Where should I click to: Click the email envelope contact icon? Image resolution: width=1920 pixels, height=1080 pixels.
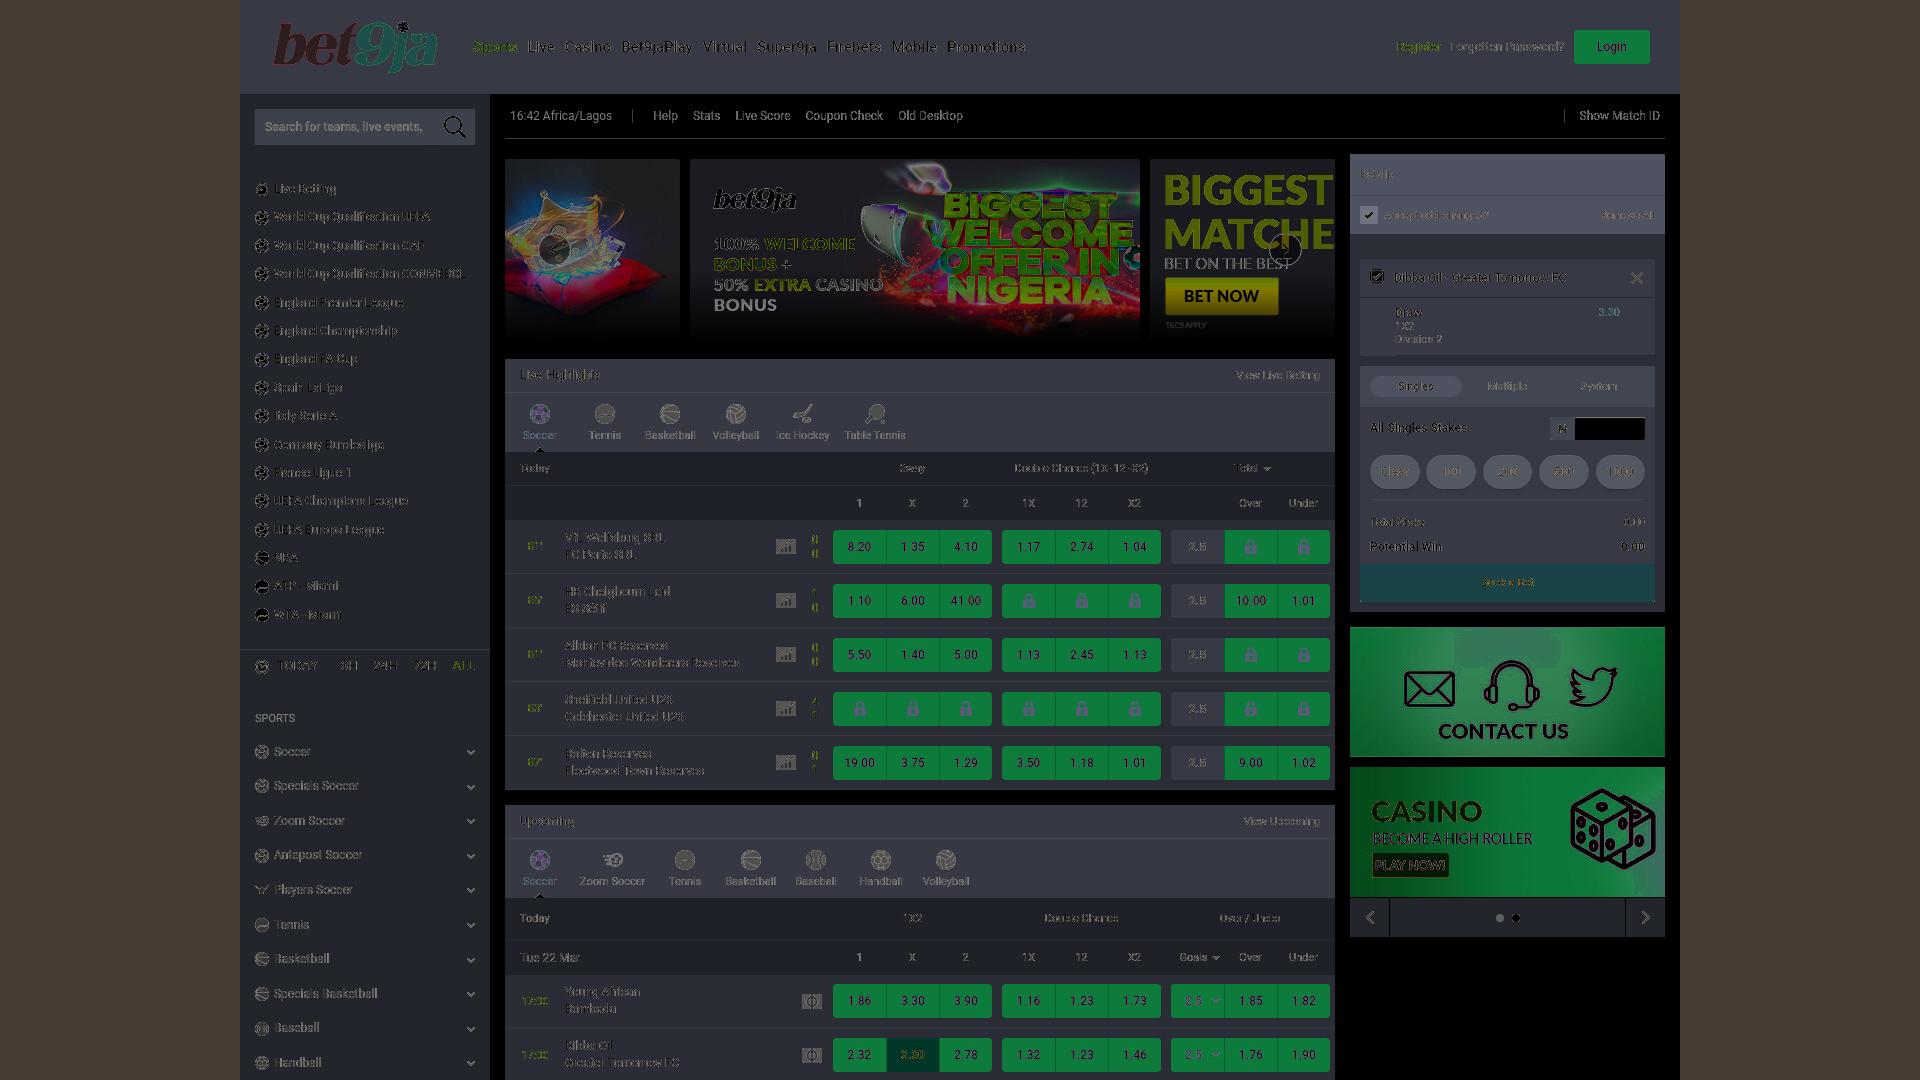[x=1429, y=689]
